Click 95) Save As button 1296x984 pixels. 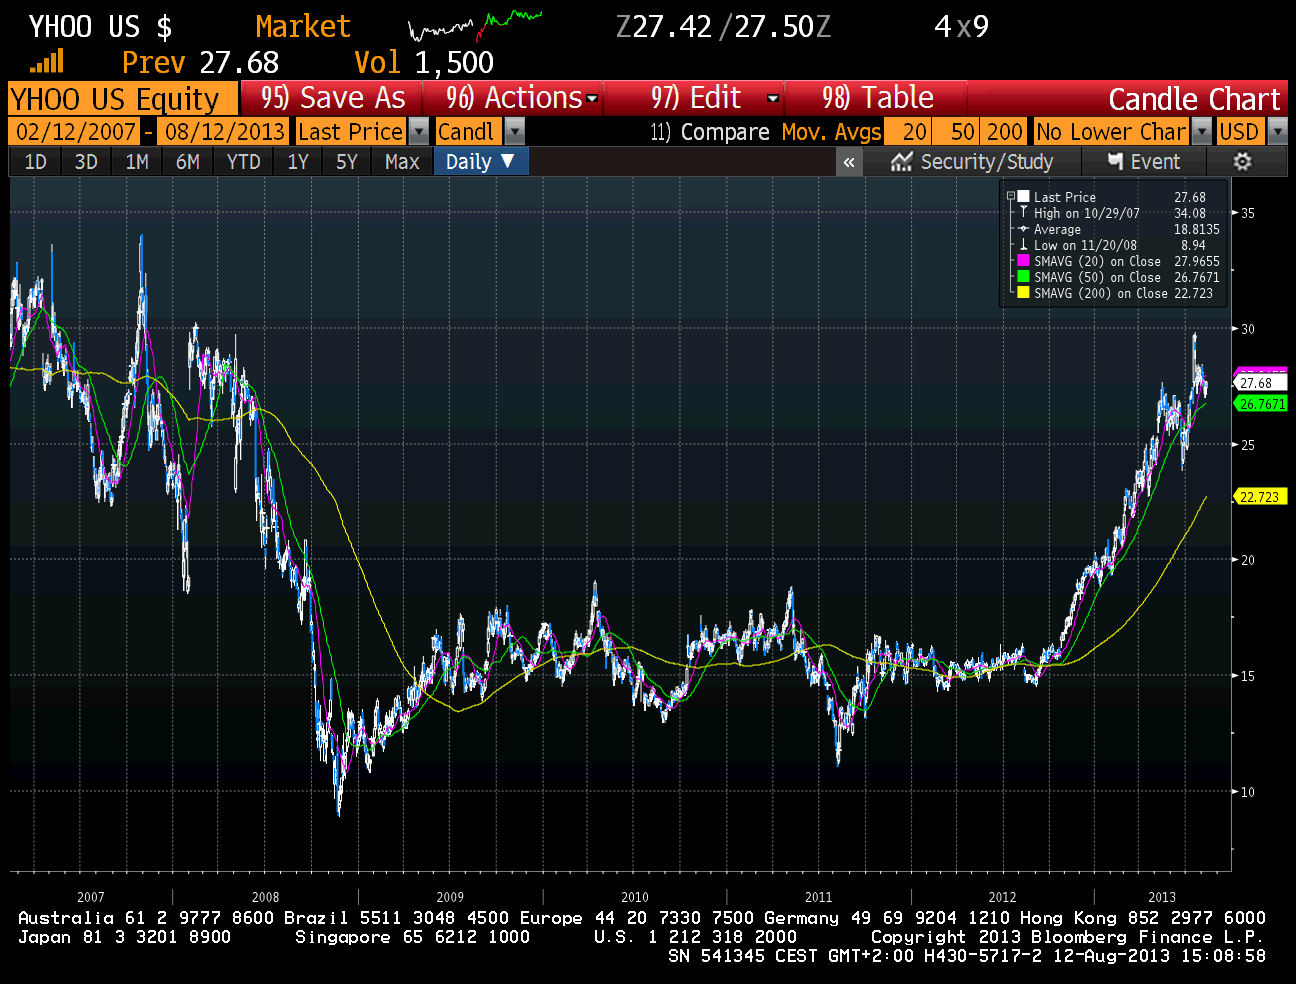coord(333,98)
